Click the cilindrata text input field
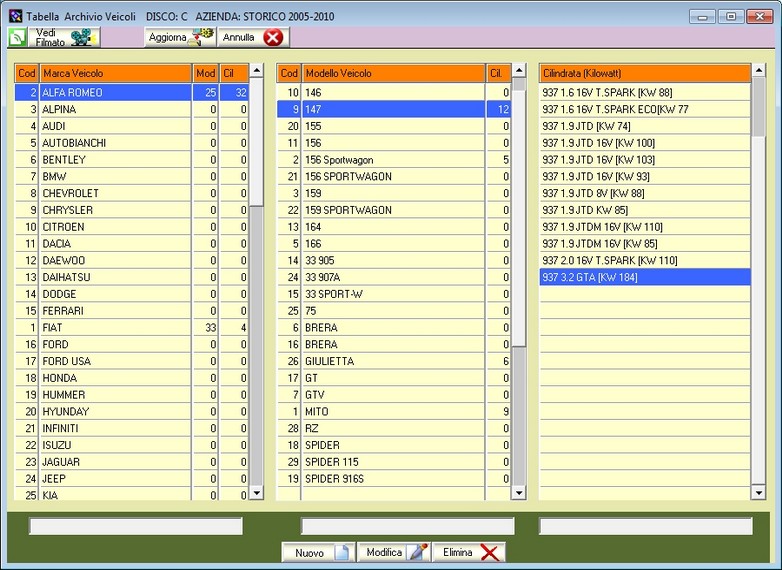 coord(646,526)
